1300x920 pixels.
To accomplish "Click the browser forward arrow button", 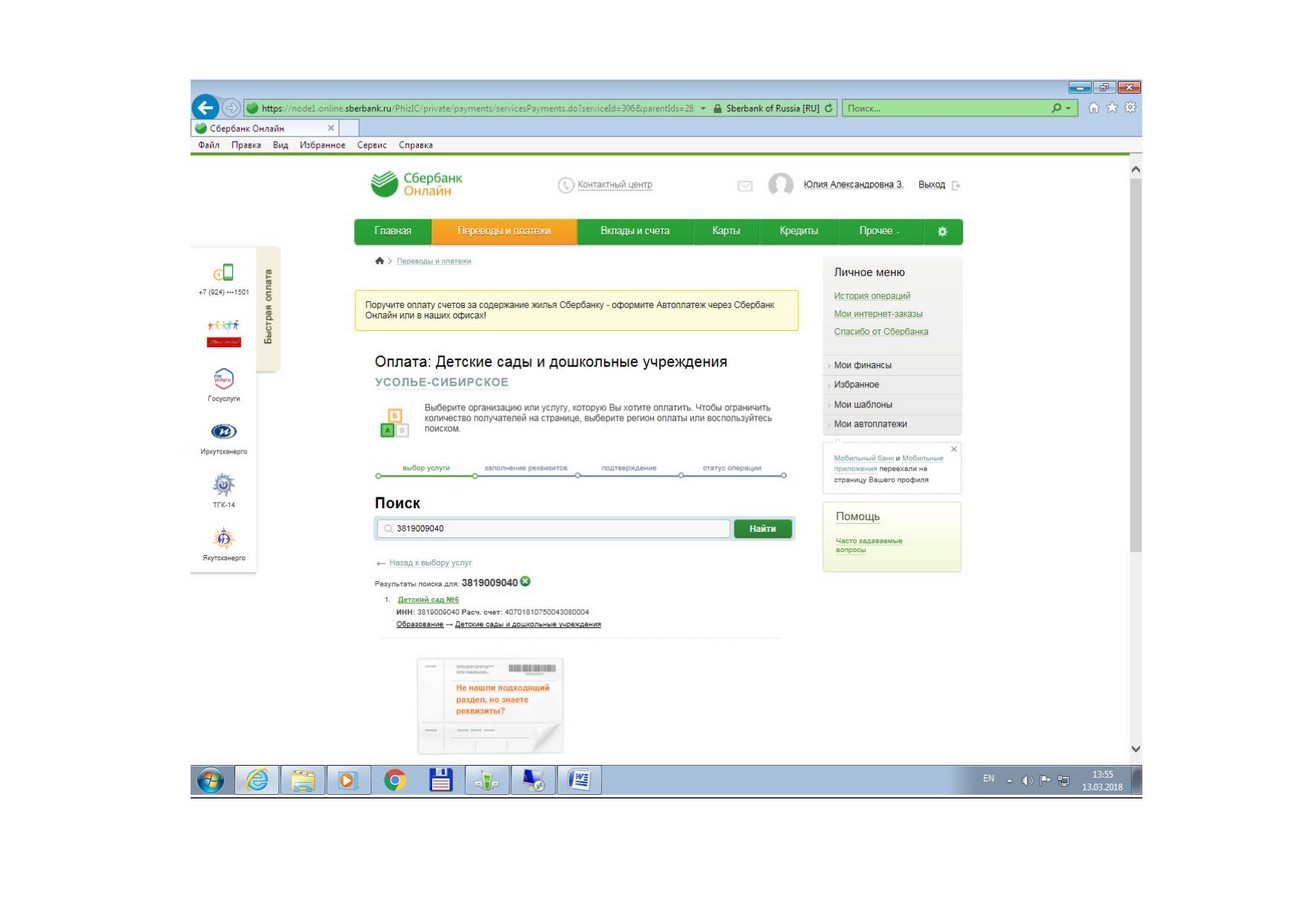I will click(231, 108).
